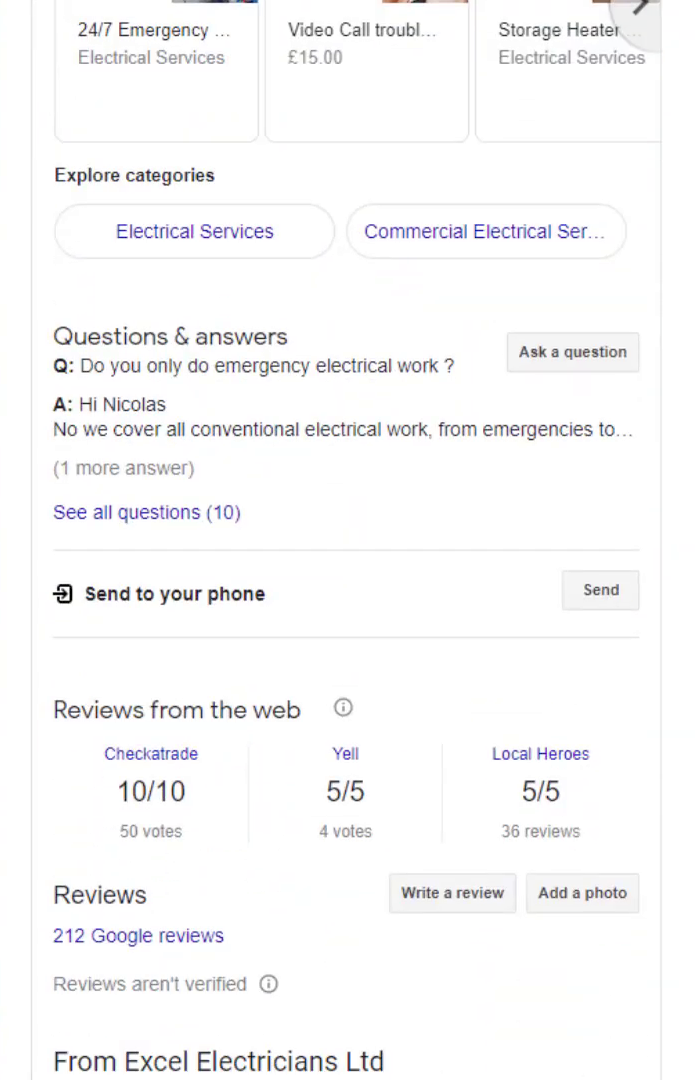Viewport: 695px width, 1080px height.
Task: Open the Yell reviews link
Action: pyautogui.click(x=345, y=754)
